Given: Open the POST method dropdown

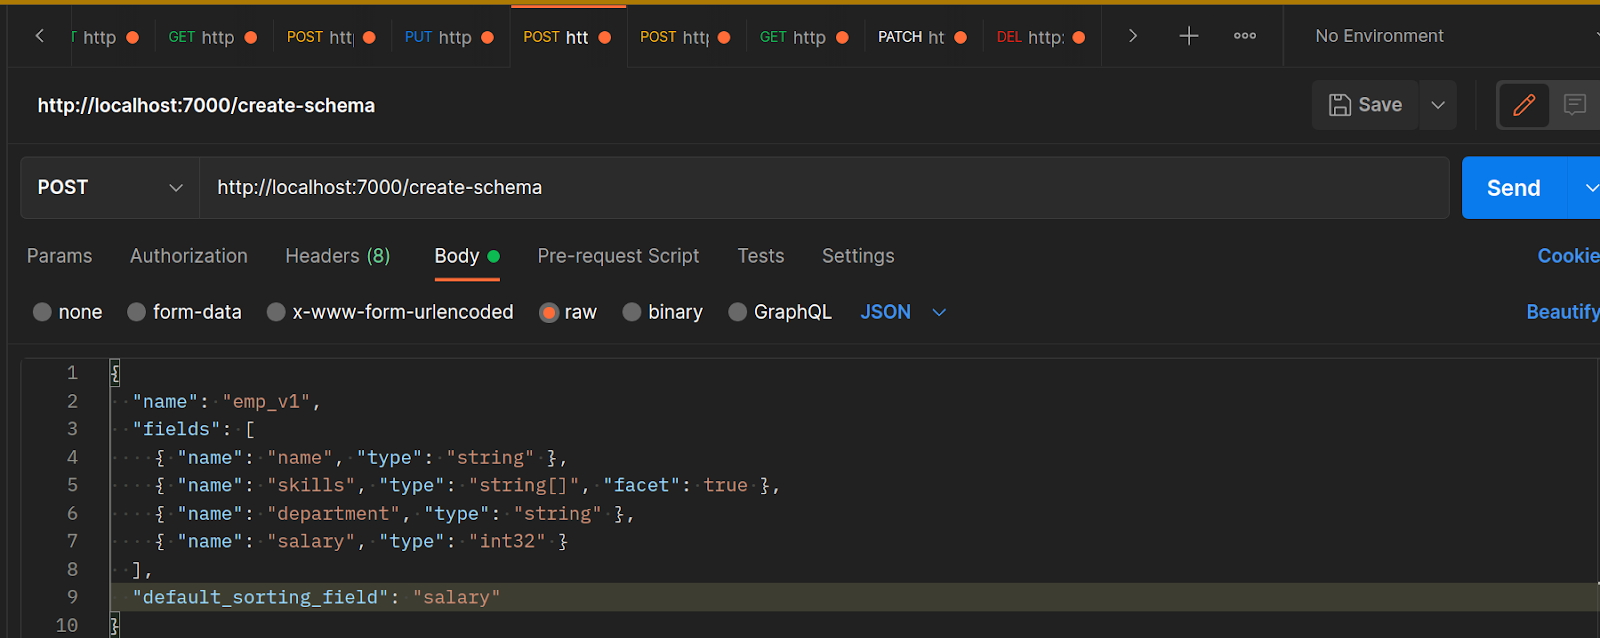Looking at the screenshot, I should [110, 188].
